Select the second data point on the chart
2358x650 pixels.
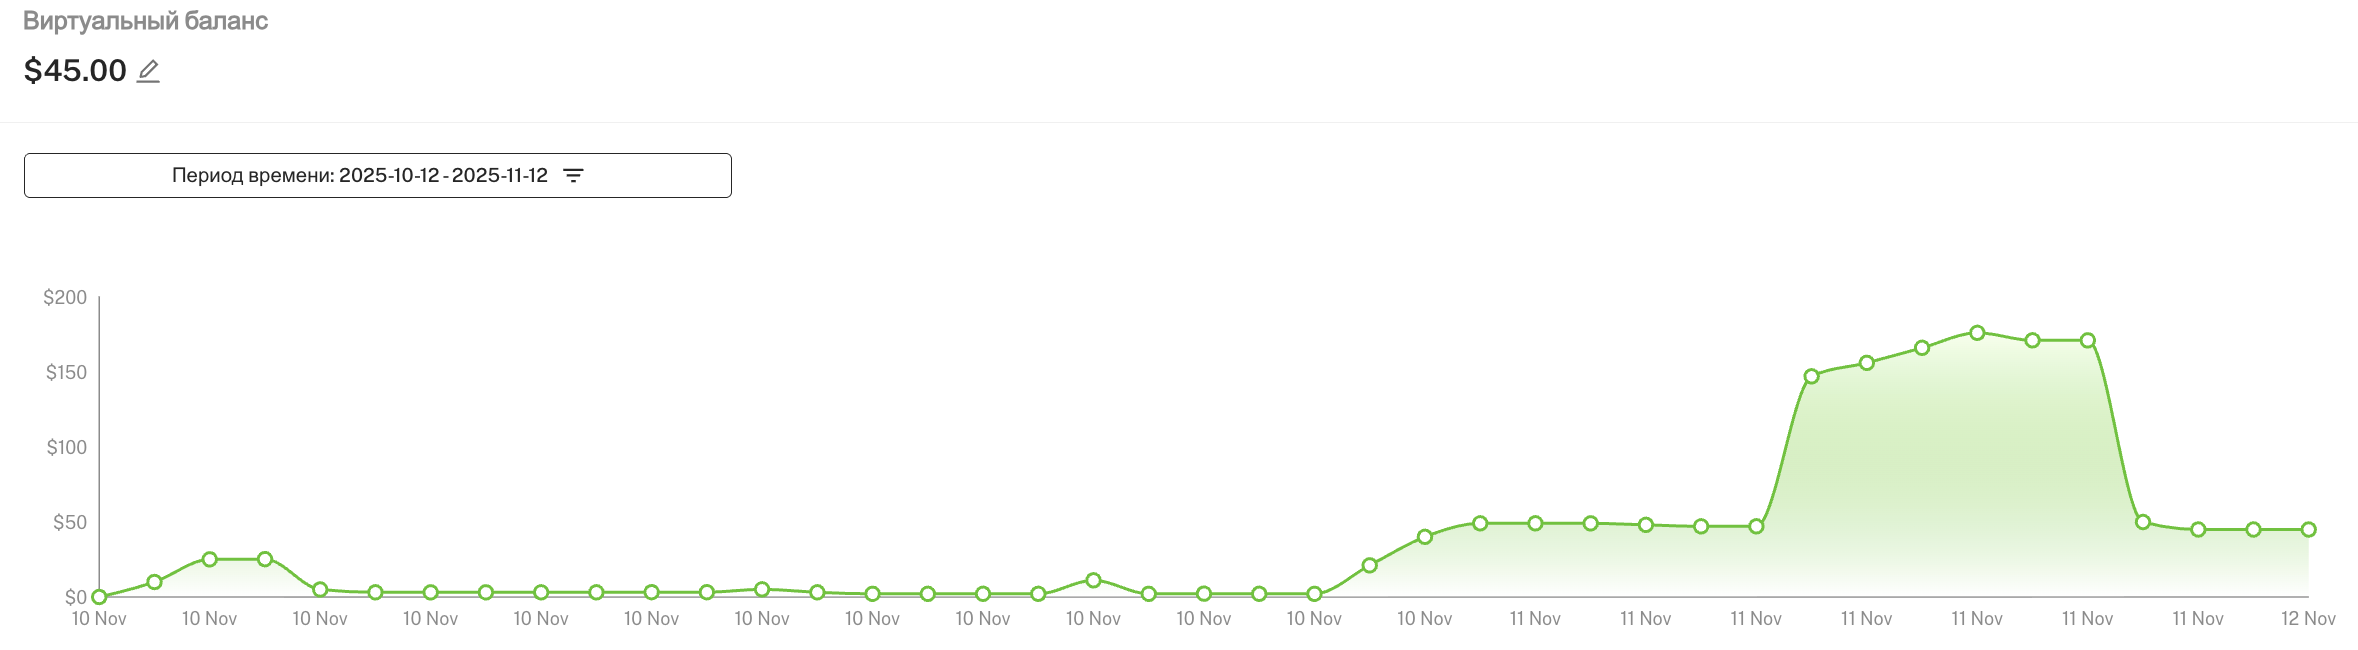point(154,582)
